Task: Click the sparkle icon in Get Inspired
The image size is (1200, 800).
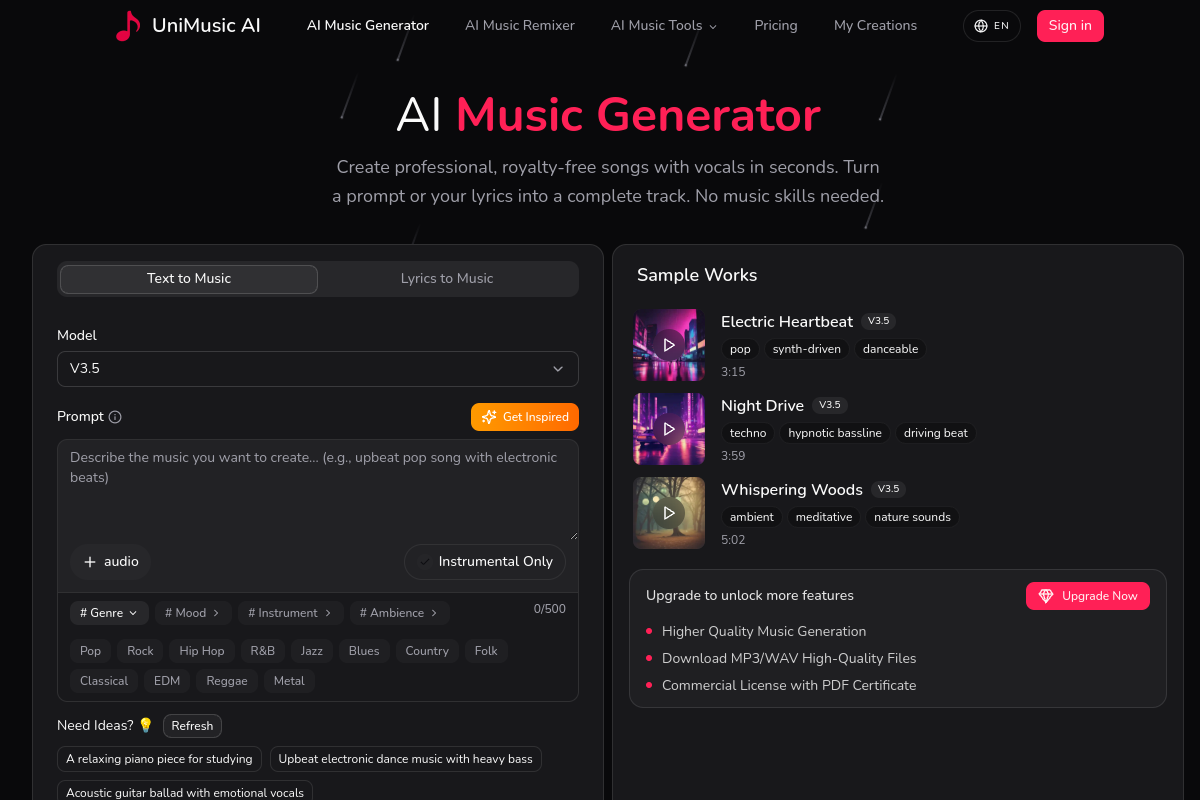Action: 489,417
